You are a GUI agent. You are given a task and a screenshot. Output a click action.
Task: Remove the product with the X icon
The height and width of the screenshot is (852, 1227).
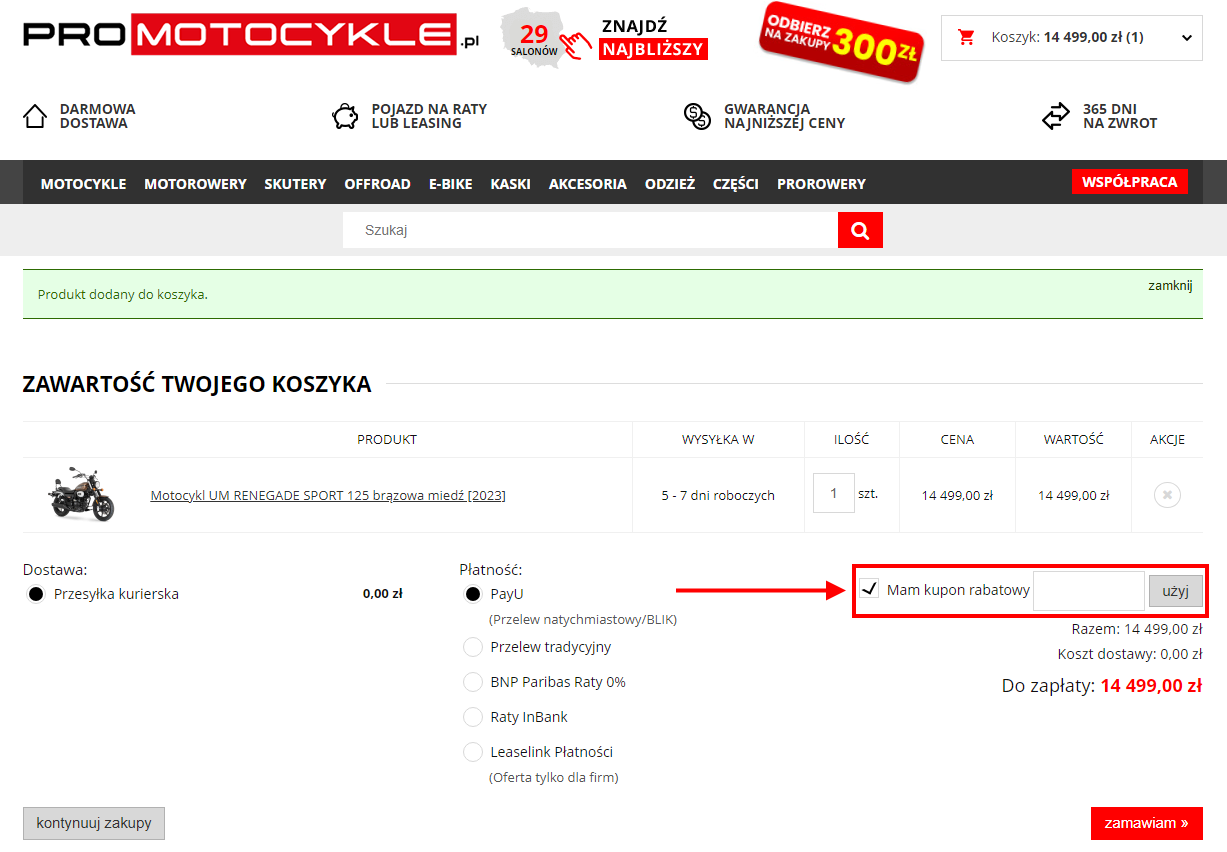[x=1167, y=495]
